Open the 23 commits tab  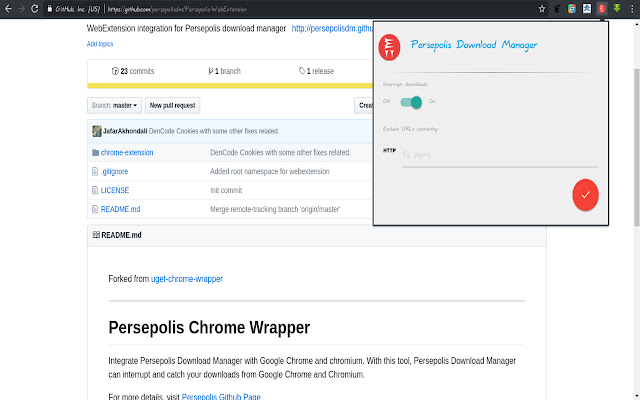pos(135,72)
